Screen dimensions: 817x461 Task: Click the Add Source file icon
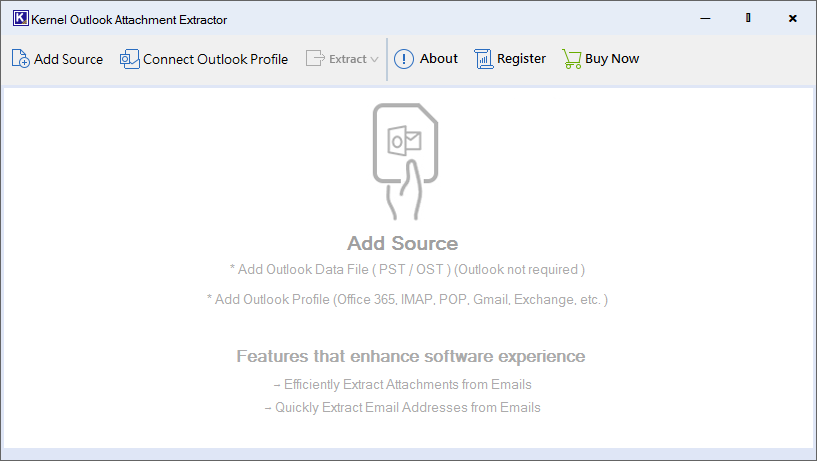[20, 59]
